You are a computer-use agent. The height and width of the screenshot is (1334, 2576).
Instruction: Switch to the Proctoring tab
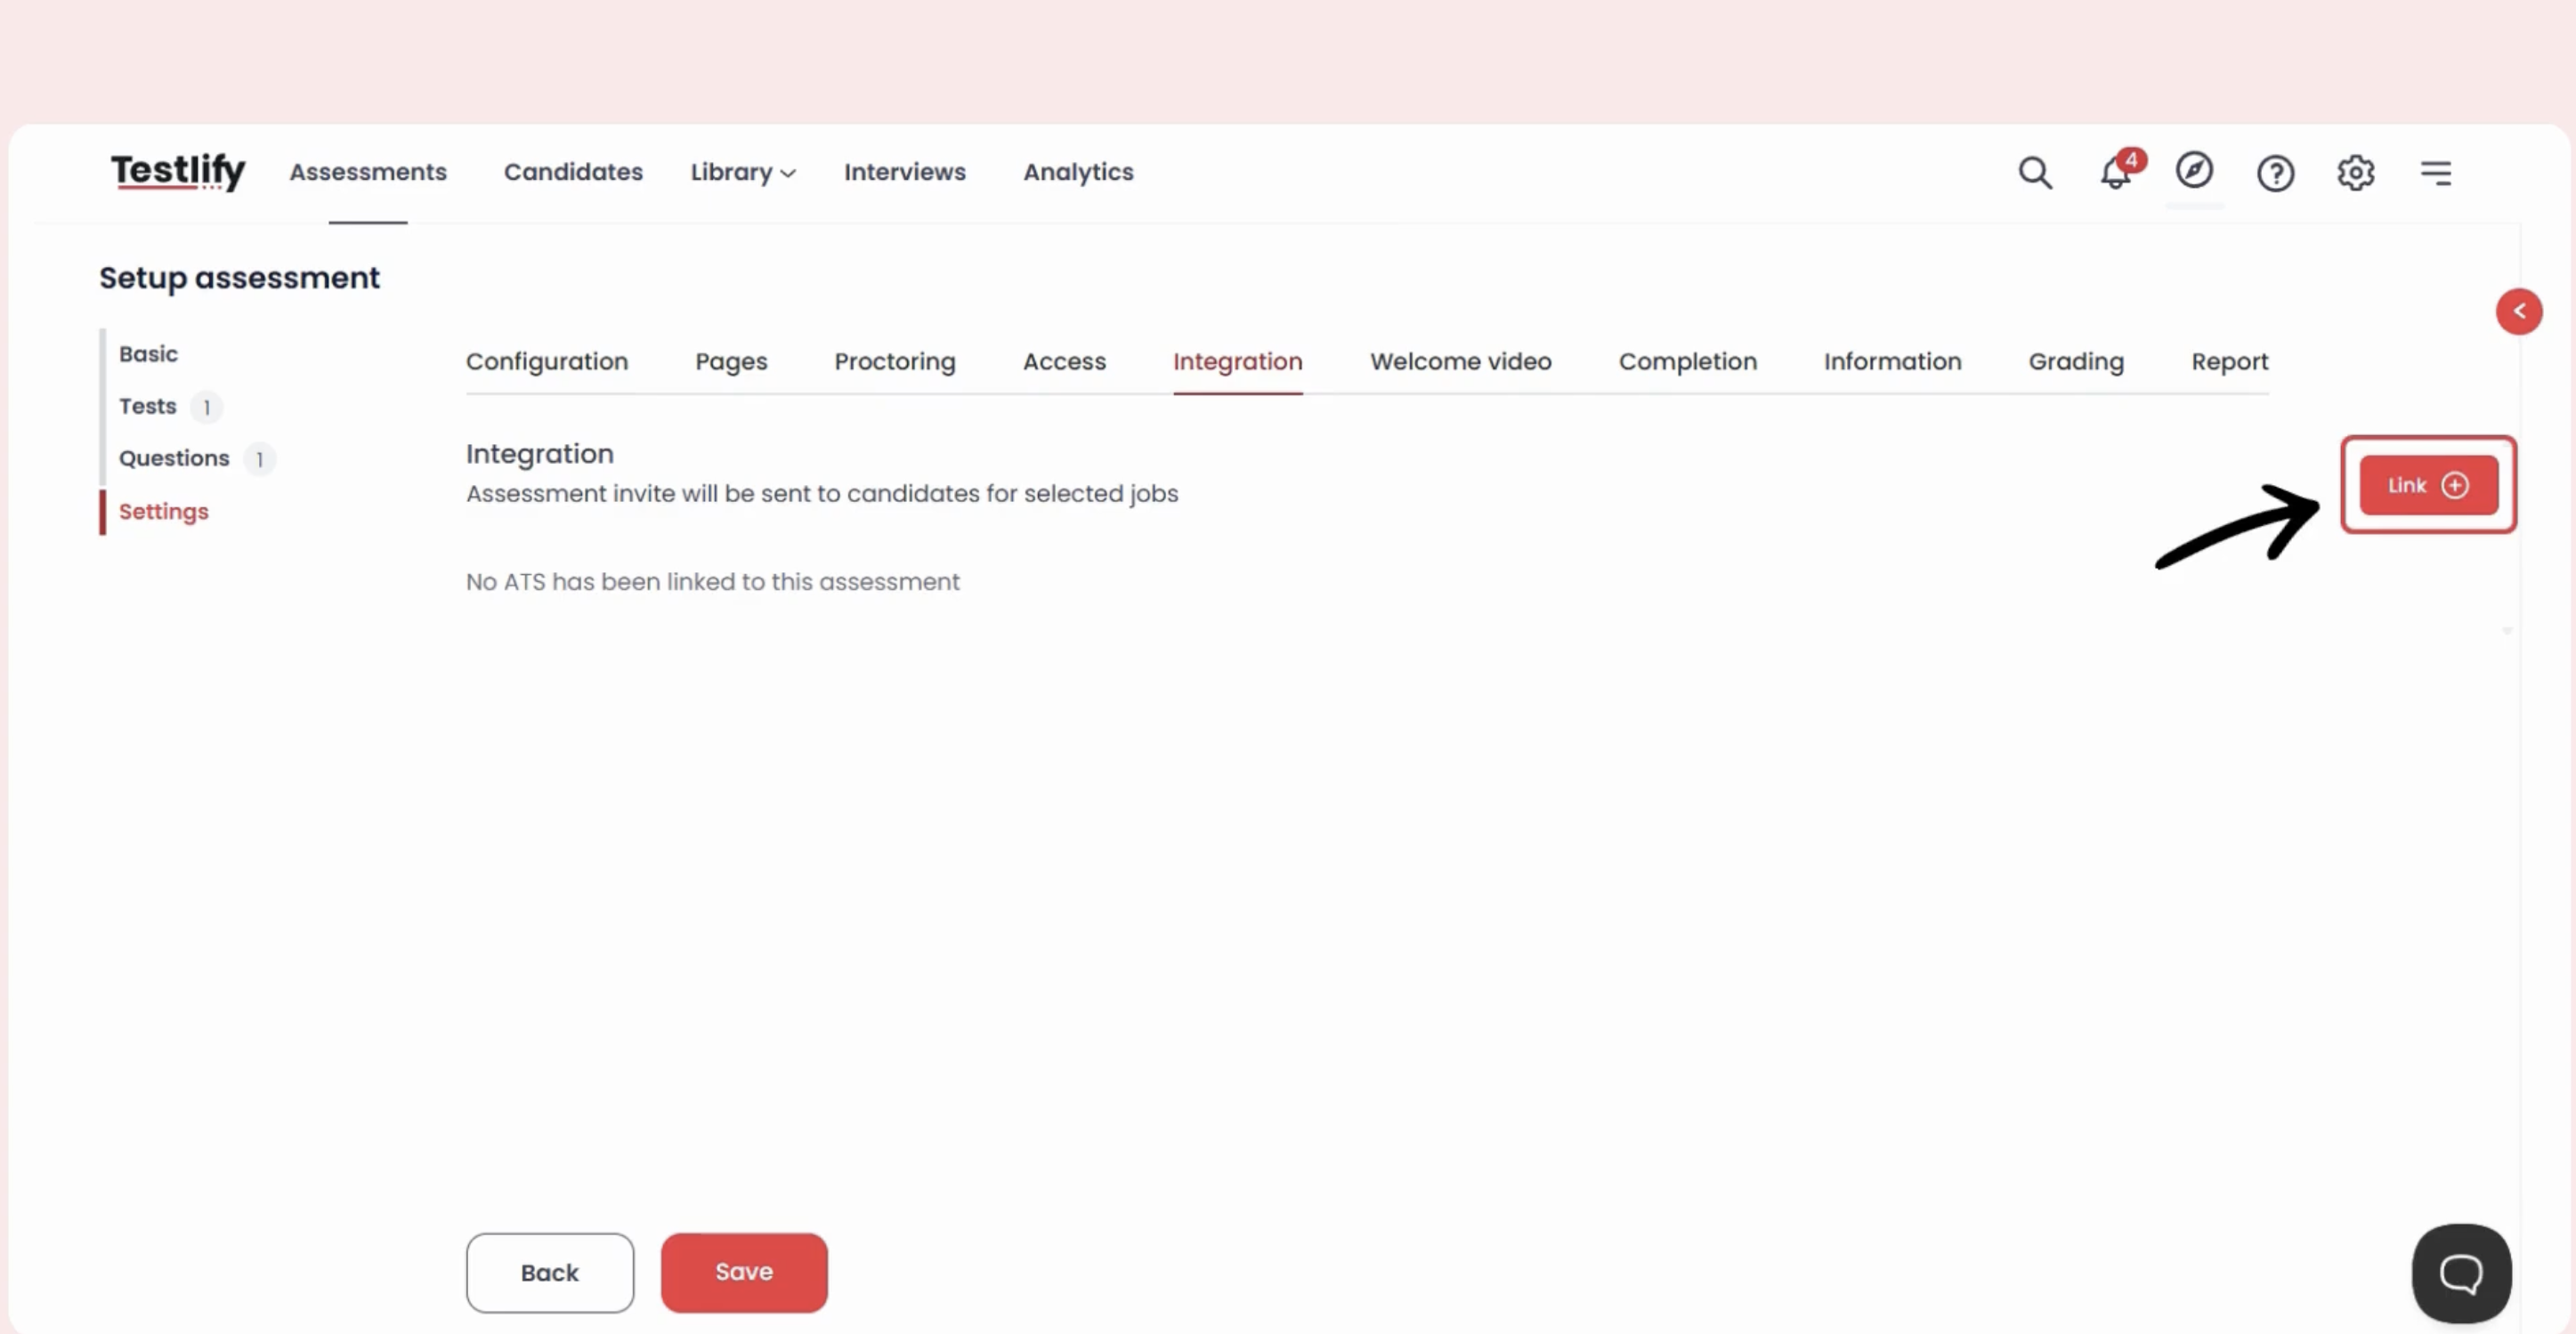point(894,361)
